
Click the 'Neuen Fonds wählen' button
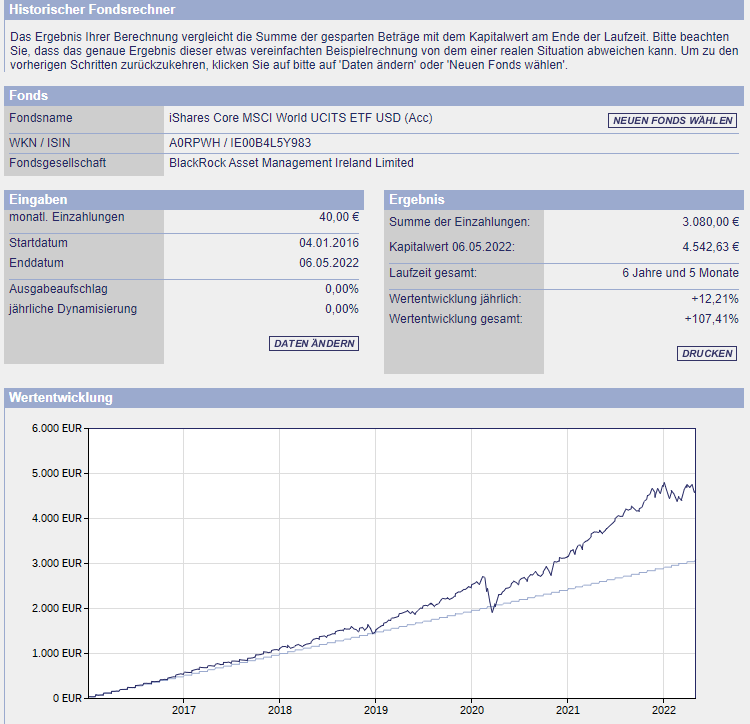[x=673, y=121]
